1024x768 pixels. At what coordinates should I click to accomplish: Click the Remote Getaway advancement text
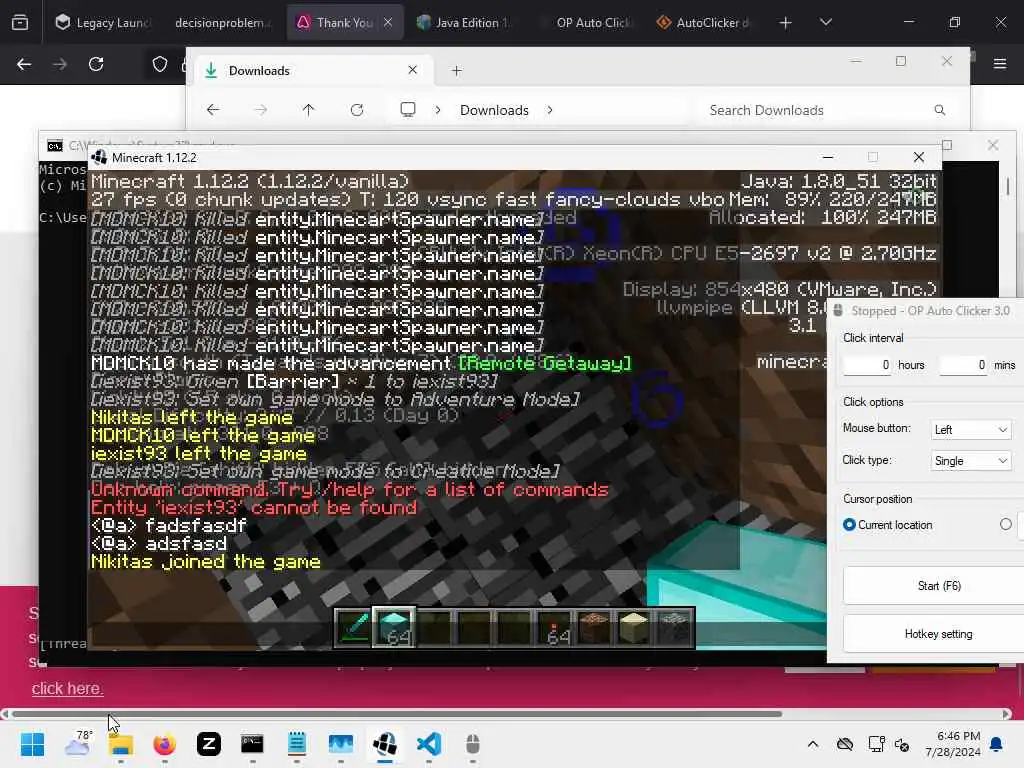click(x=545, y=363)
